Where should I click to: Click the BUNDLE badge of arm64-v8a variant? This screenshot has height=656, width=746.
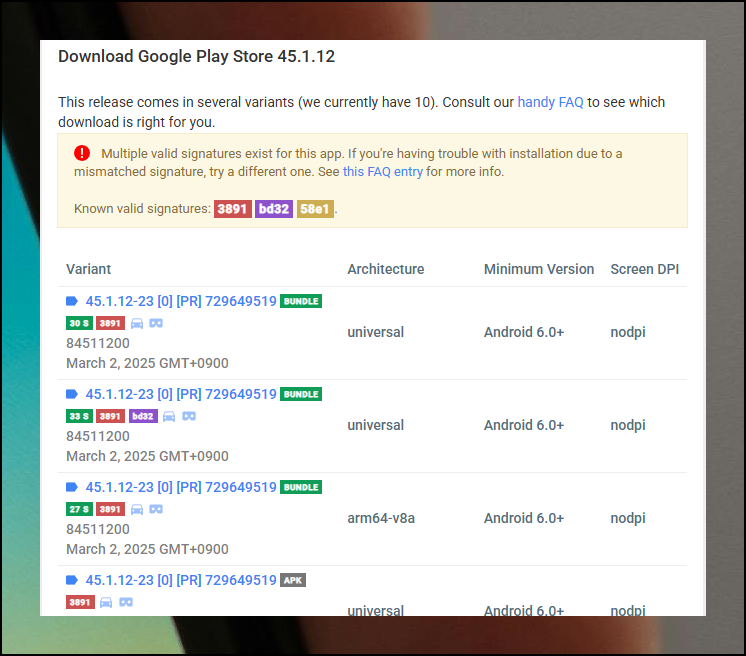tap(301, 487)
